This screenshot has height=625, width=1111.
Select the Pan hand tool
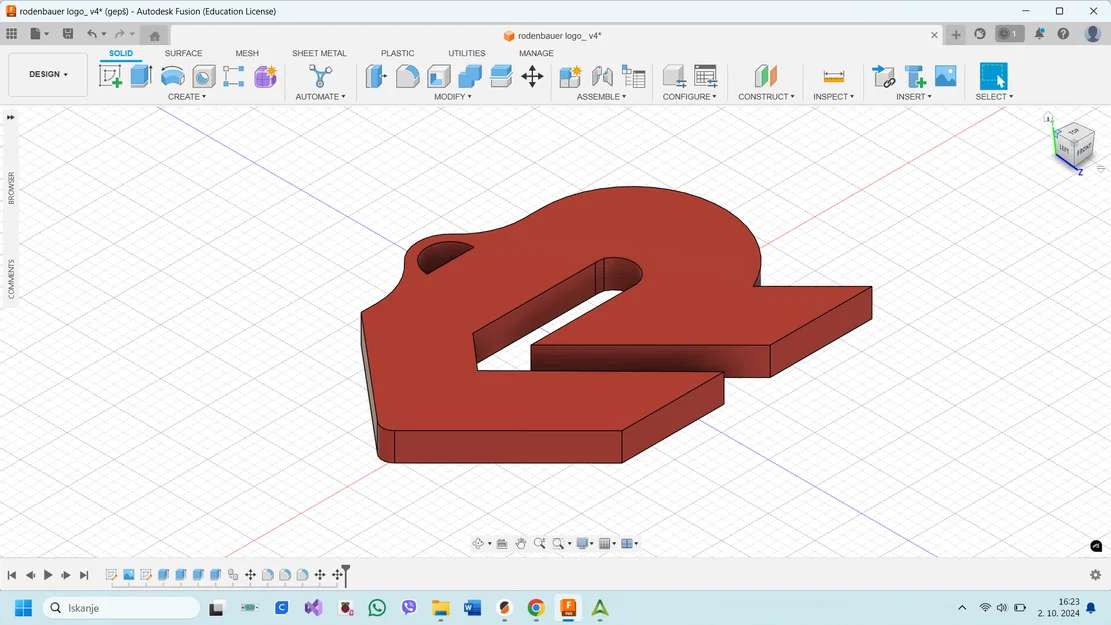pos(521,544)
